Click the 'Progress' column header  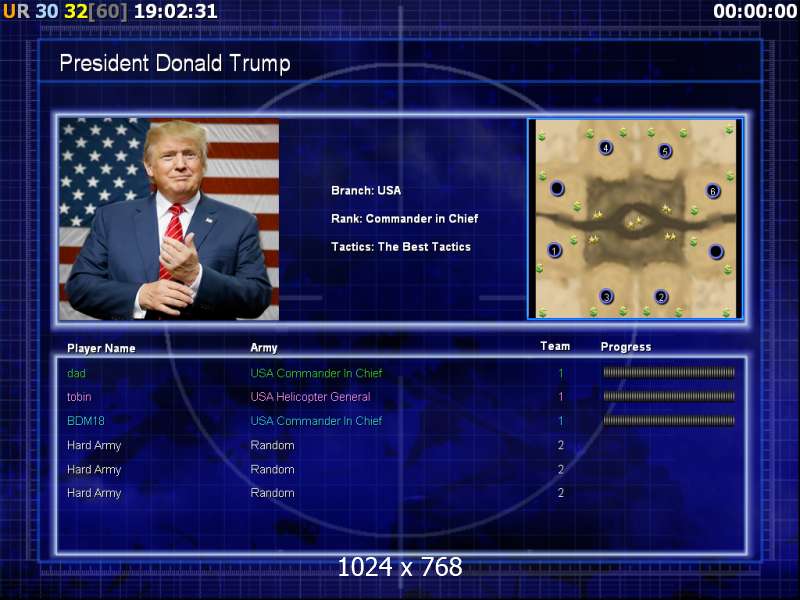pos(626,347)
